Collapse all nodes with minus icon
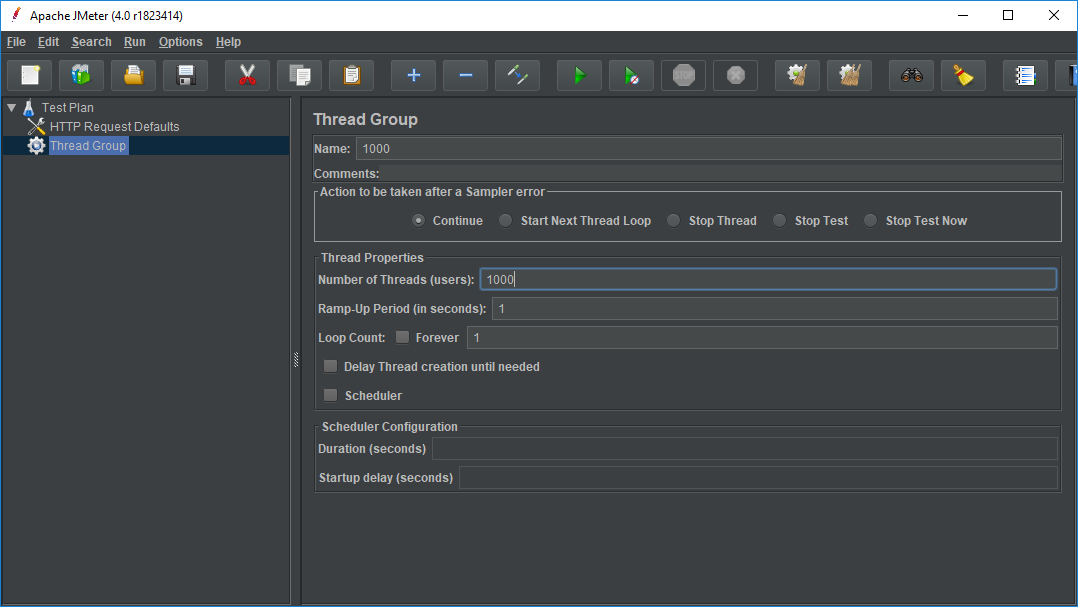 (x=465, y=75)
